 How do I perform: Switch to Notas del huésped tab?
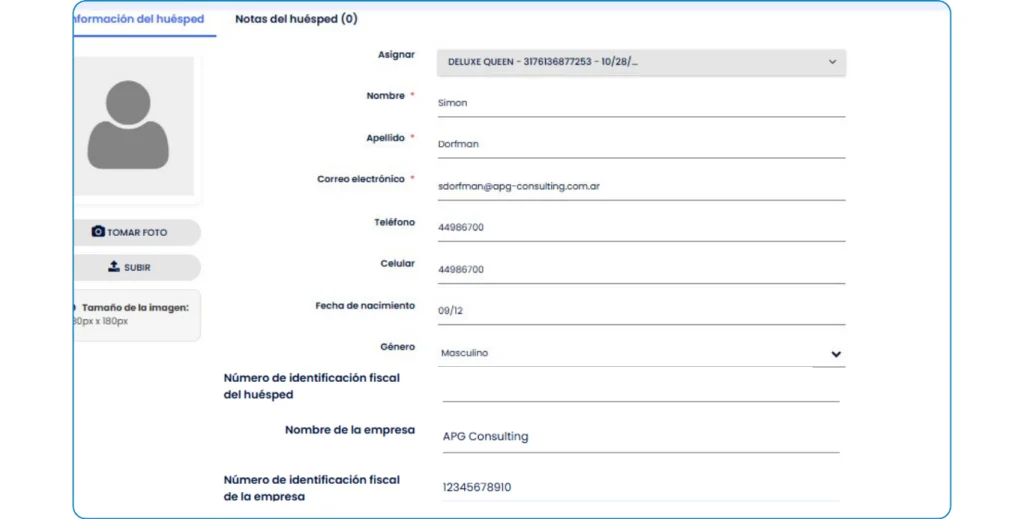click(296, 19)
